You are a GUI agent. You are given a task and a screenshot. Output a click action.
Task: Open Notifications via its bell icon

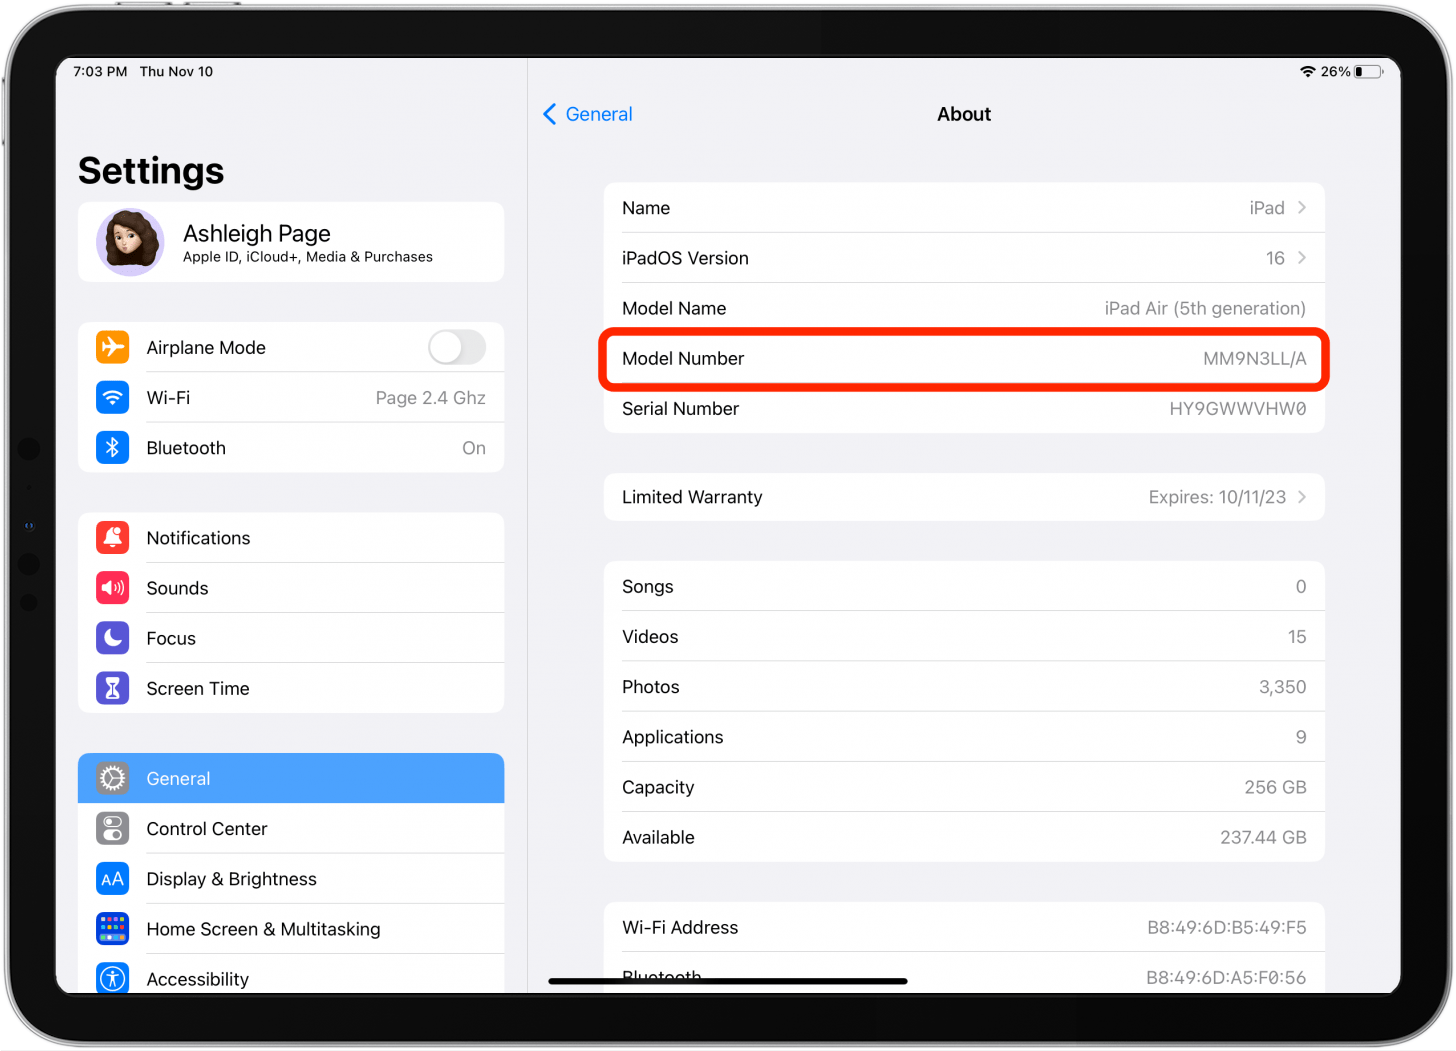click(x=112, y=537)
